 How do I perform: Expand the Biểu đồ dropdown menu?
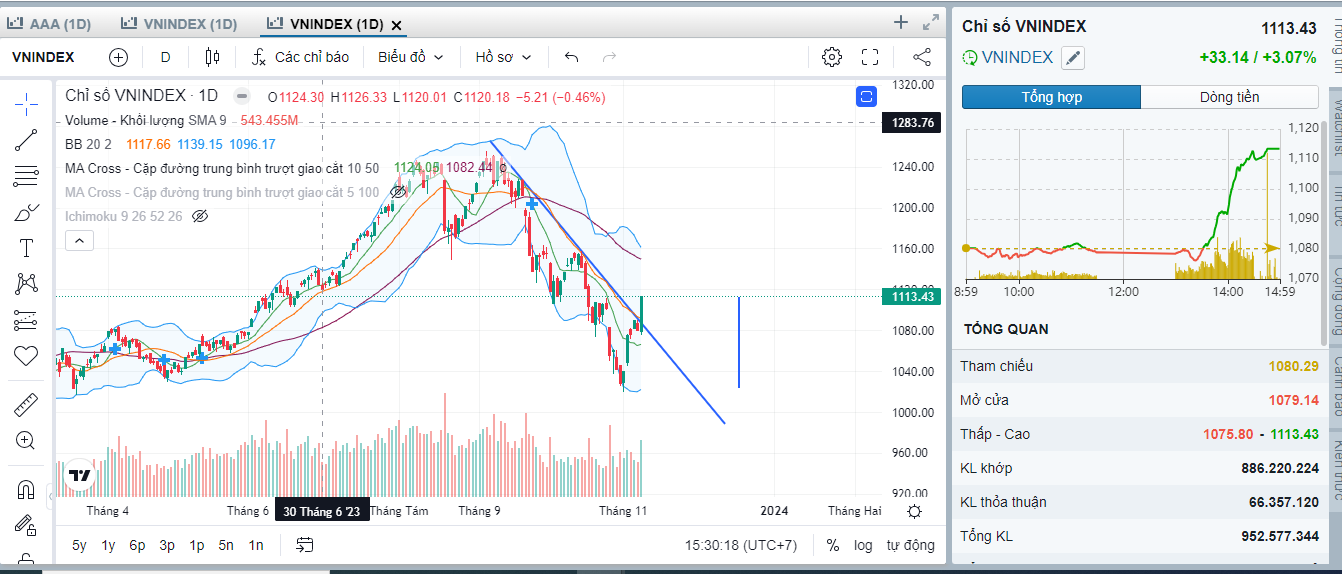click(x=410, y=57)
